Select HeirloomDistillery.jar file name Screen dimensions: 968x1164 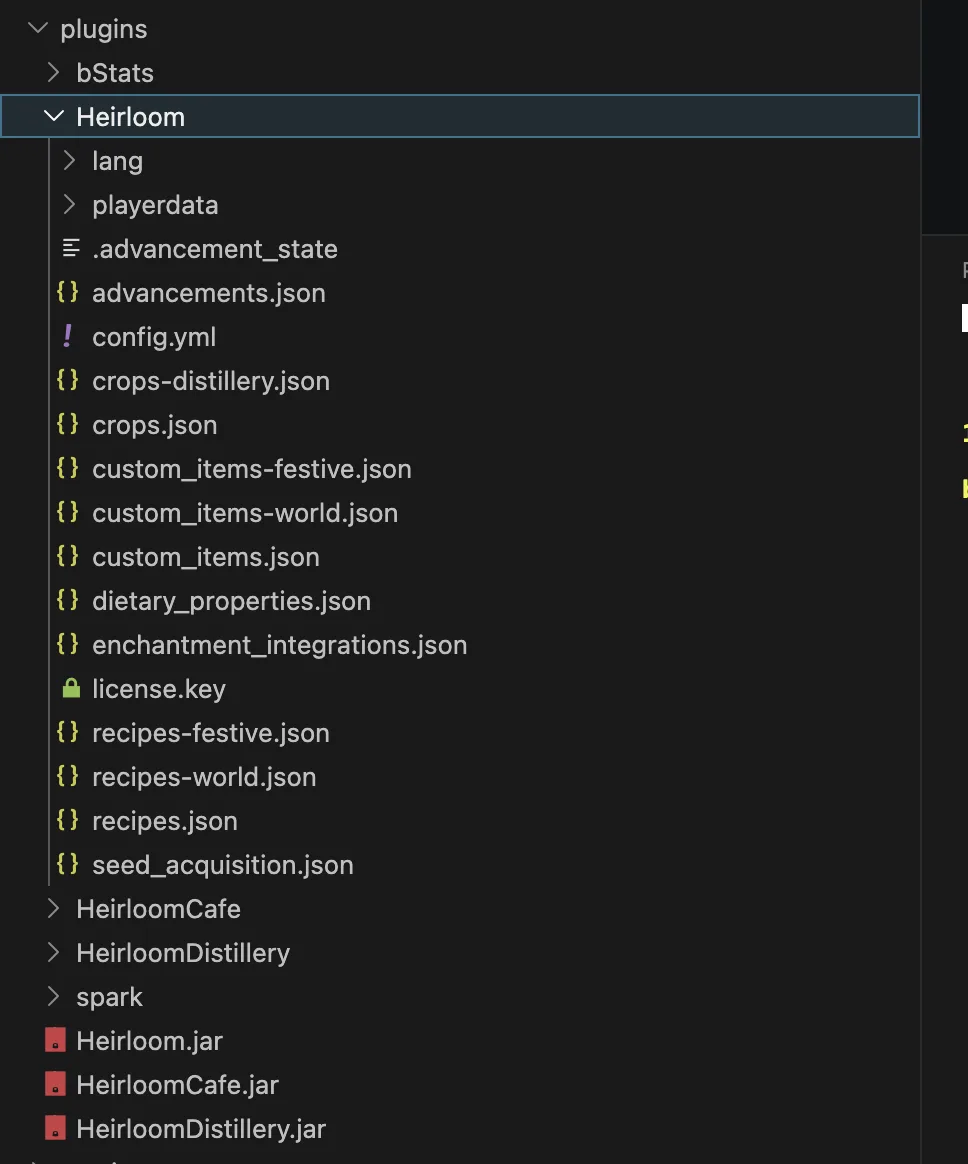(x=201, y=1129)
